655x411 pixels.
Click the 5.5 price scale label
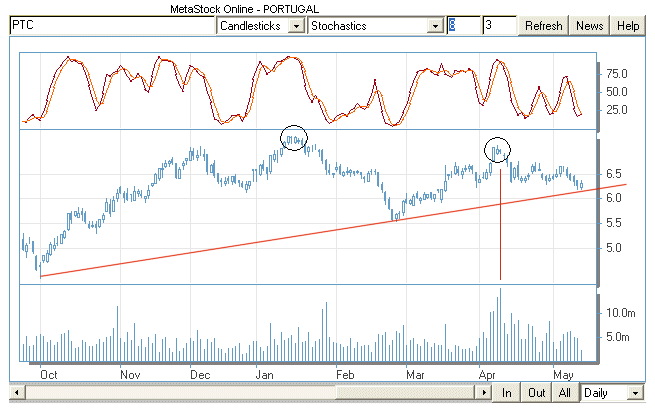click(x=614, y=223)
